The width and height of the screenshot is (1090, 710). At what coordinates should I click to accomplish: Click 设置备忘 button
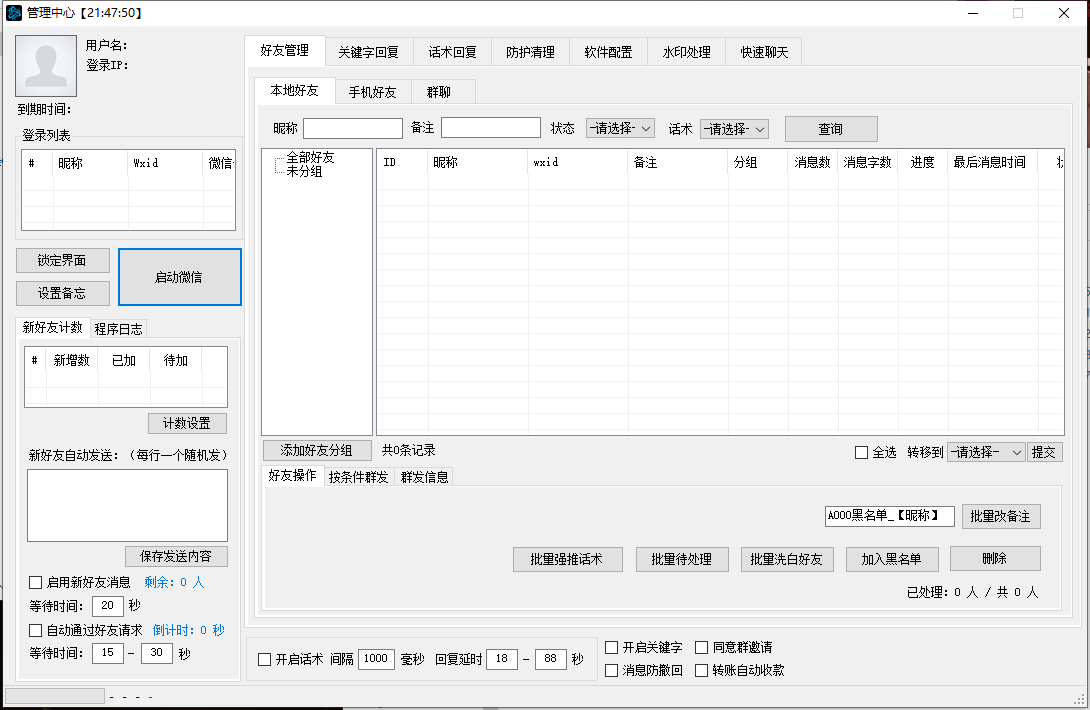coord(63,293)
